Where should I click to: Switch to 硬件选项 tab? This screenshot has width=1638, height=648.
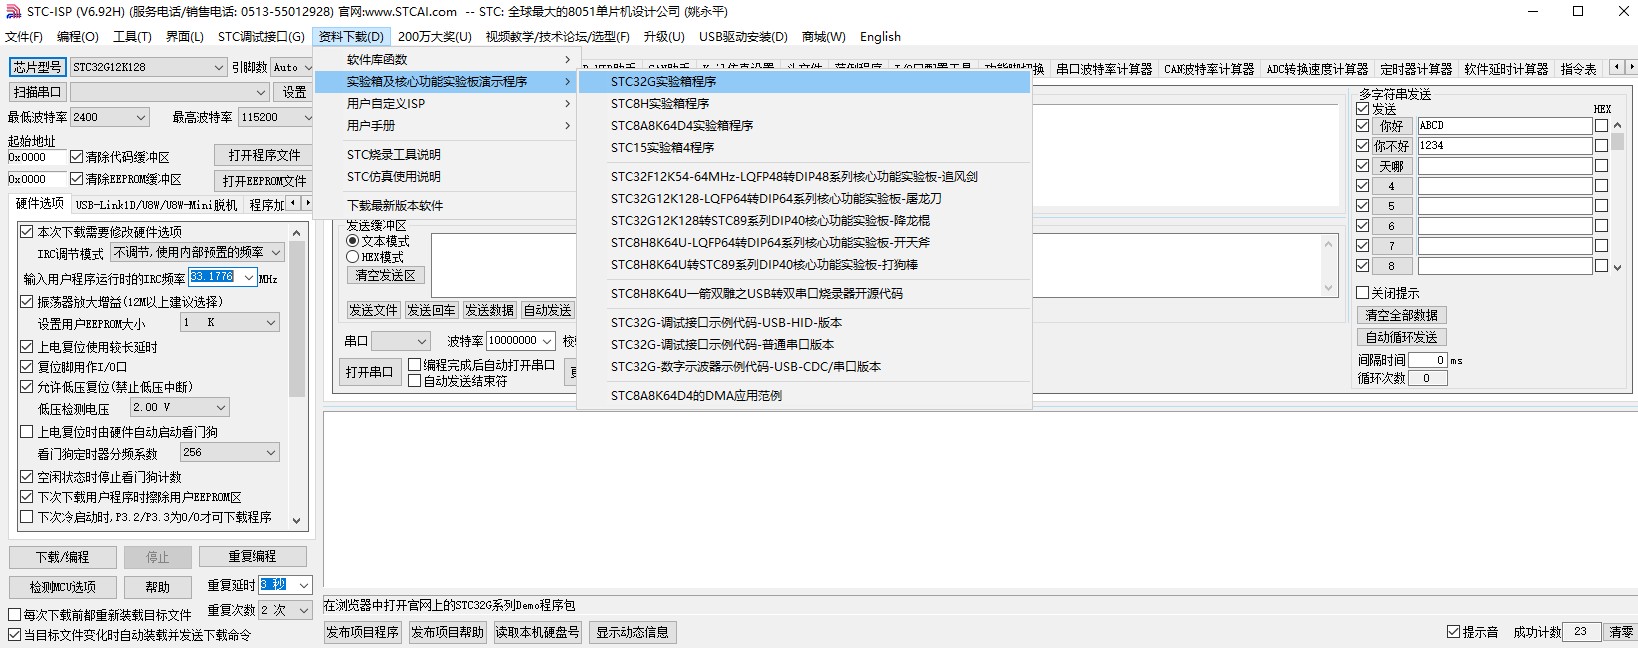(40, 204)
